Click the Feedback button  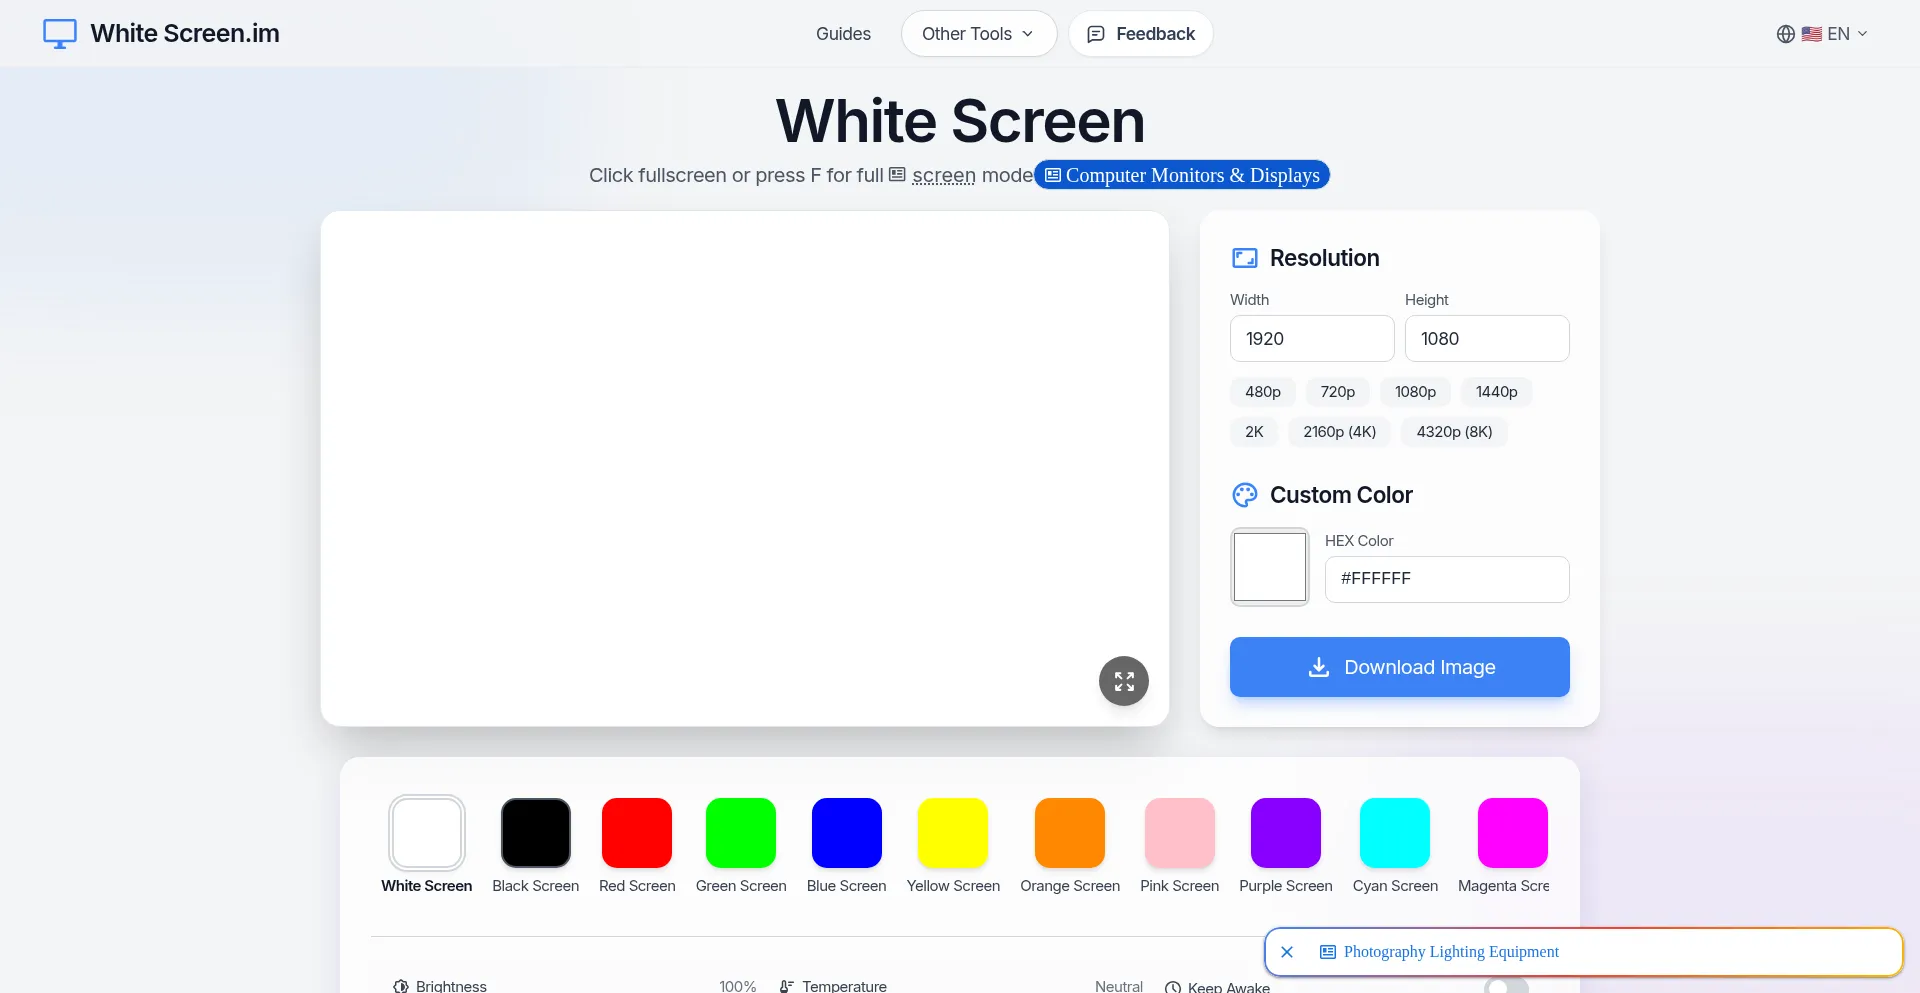tap(1141, 34)
